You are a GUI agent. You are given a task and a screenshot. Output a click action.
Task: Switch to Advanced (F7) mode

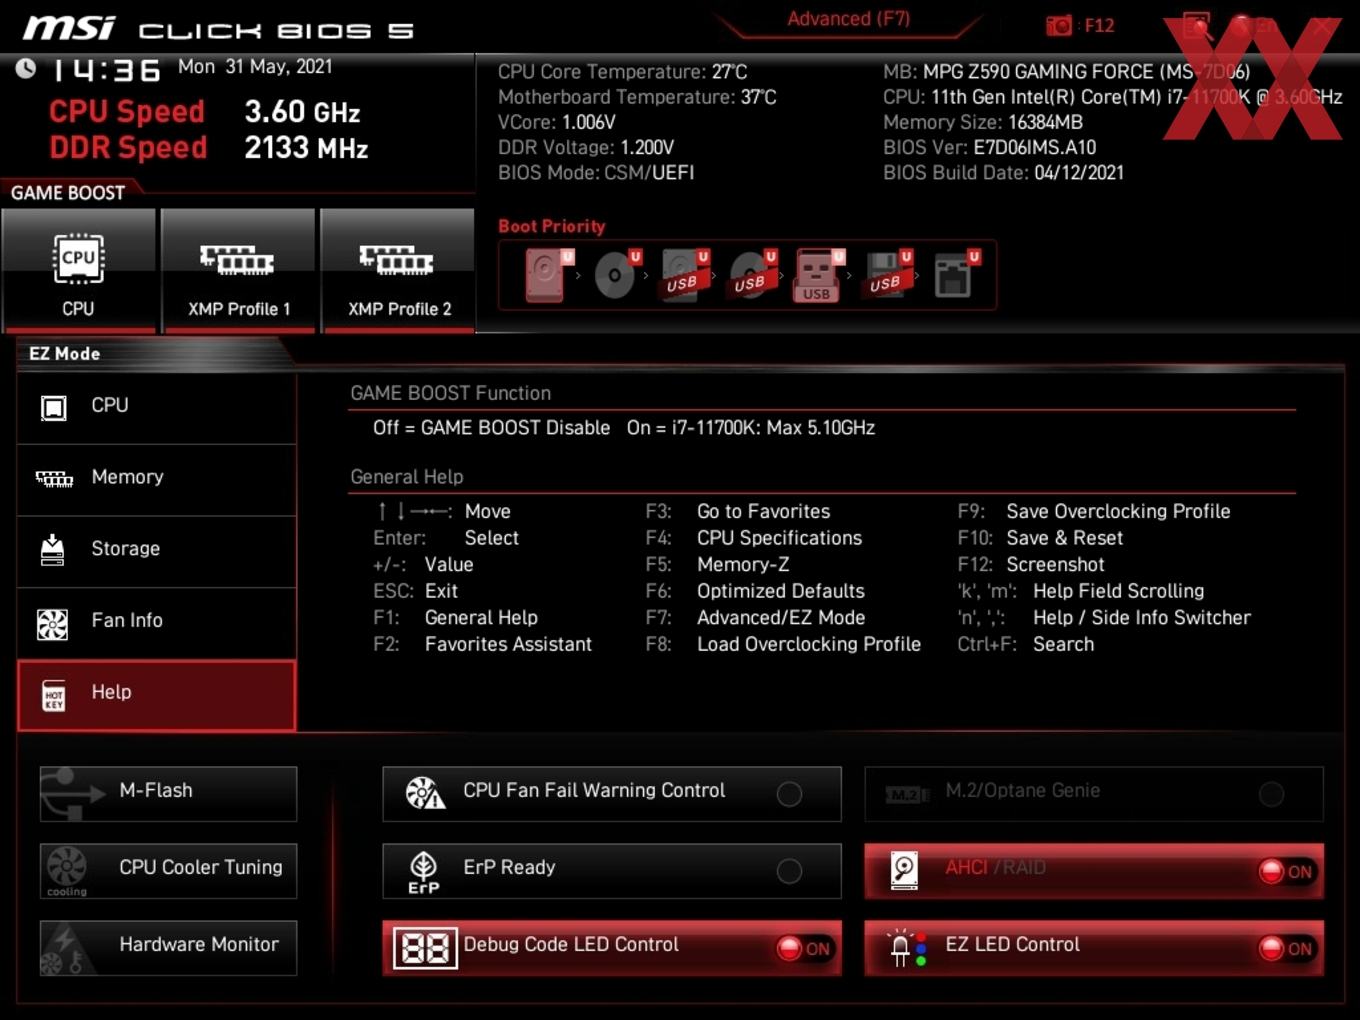(848, 19)
